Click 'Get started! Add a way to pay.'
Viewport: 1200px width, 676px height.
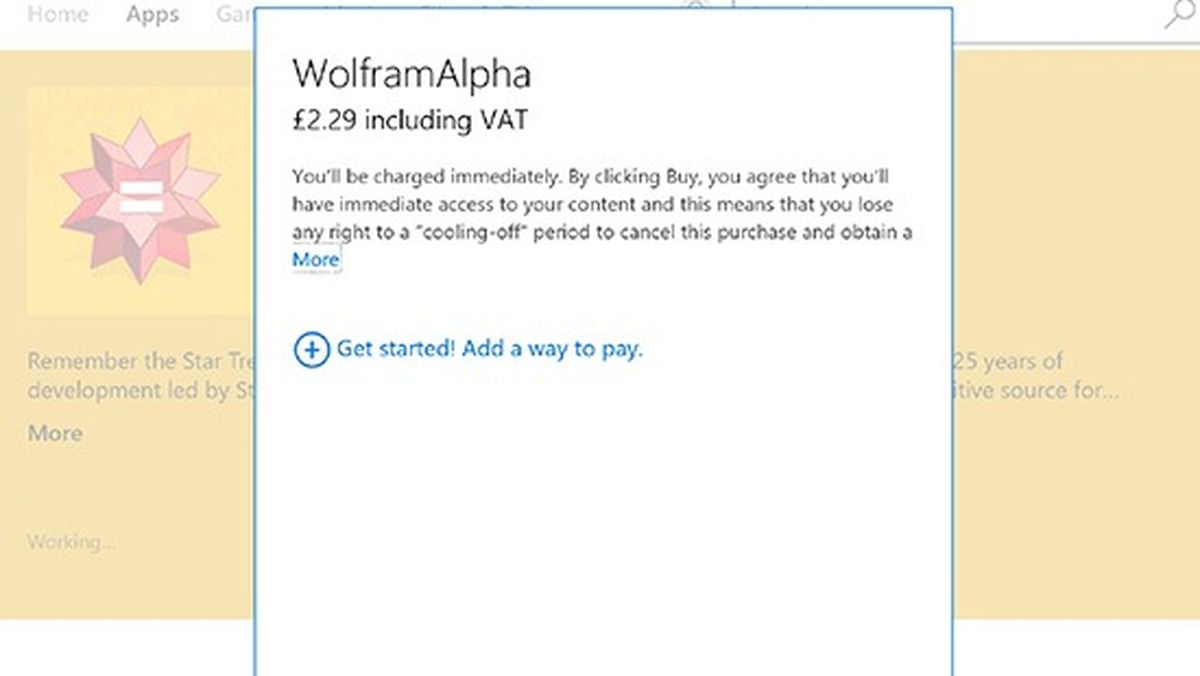(x=489, y=349)
